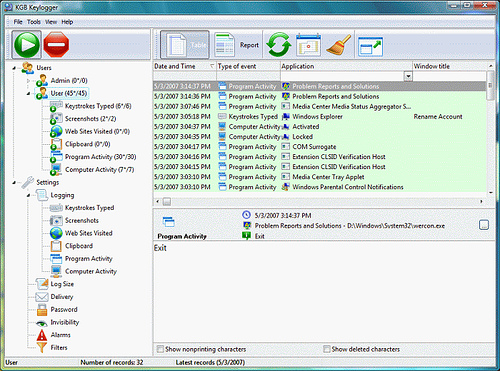This screenshot has width=500, height=371.
Task: Enable Show deleted characters checkbox
Action: tap(327, 349)
